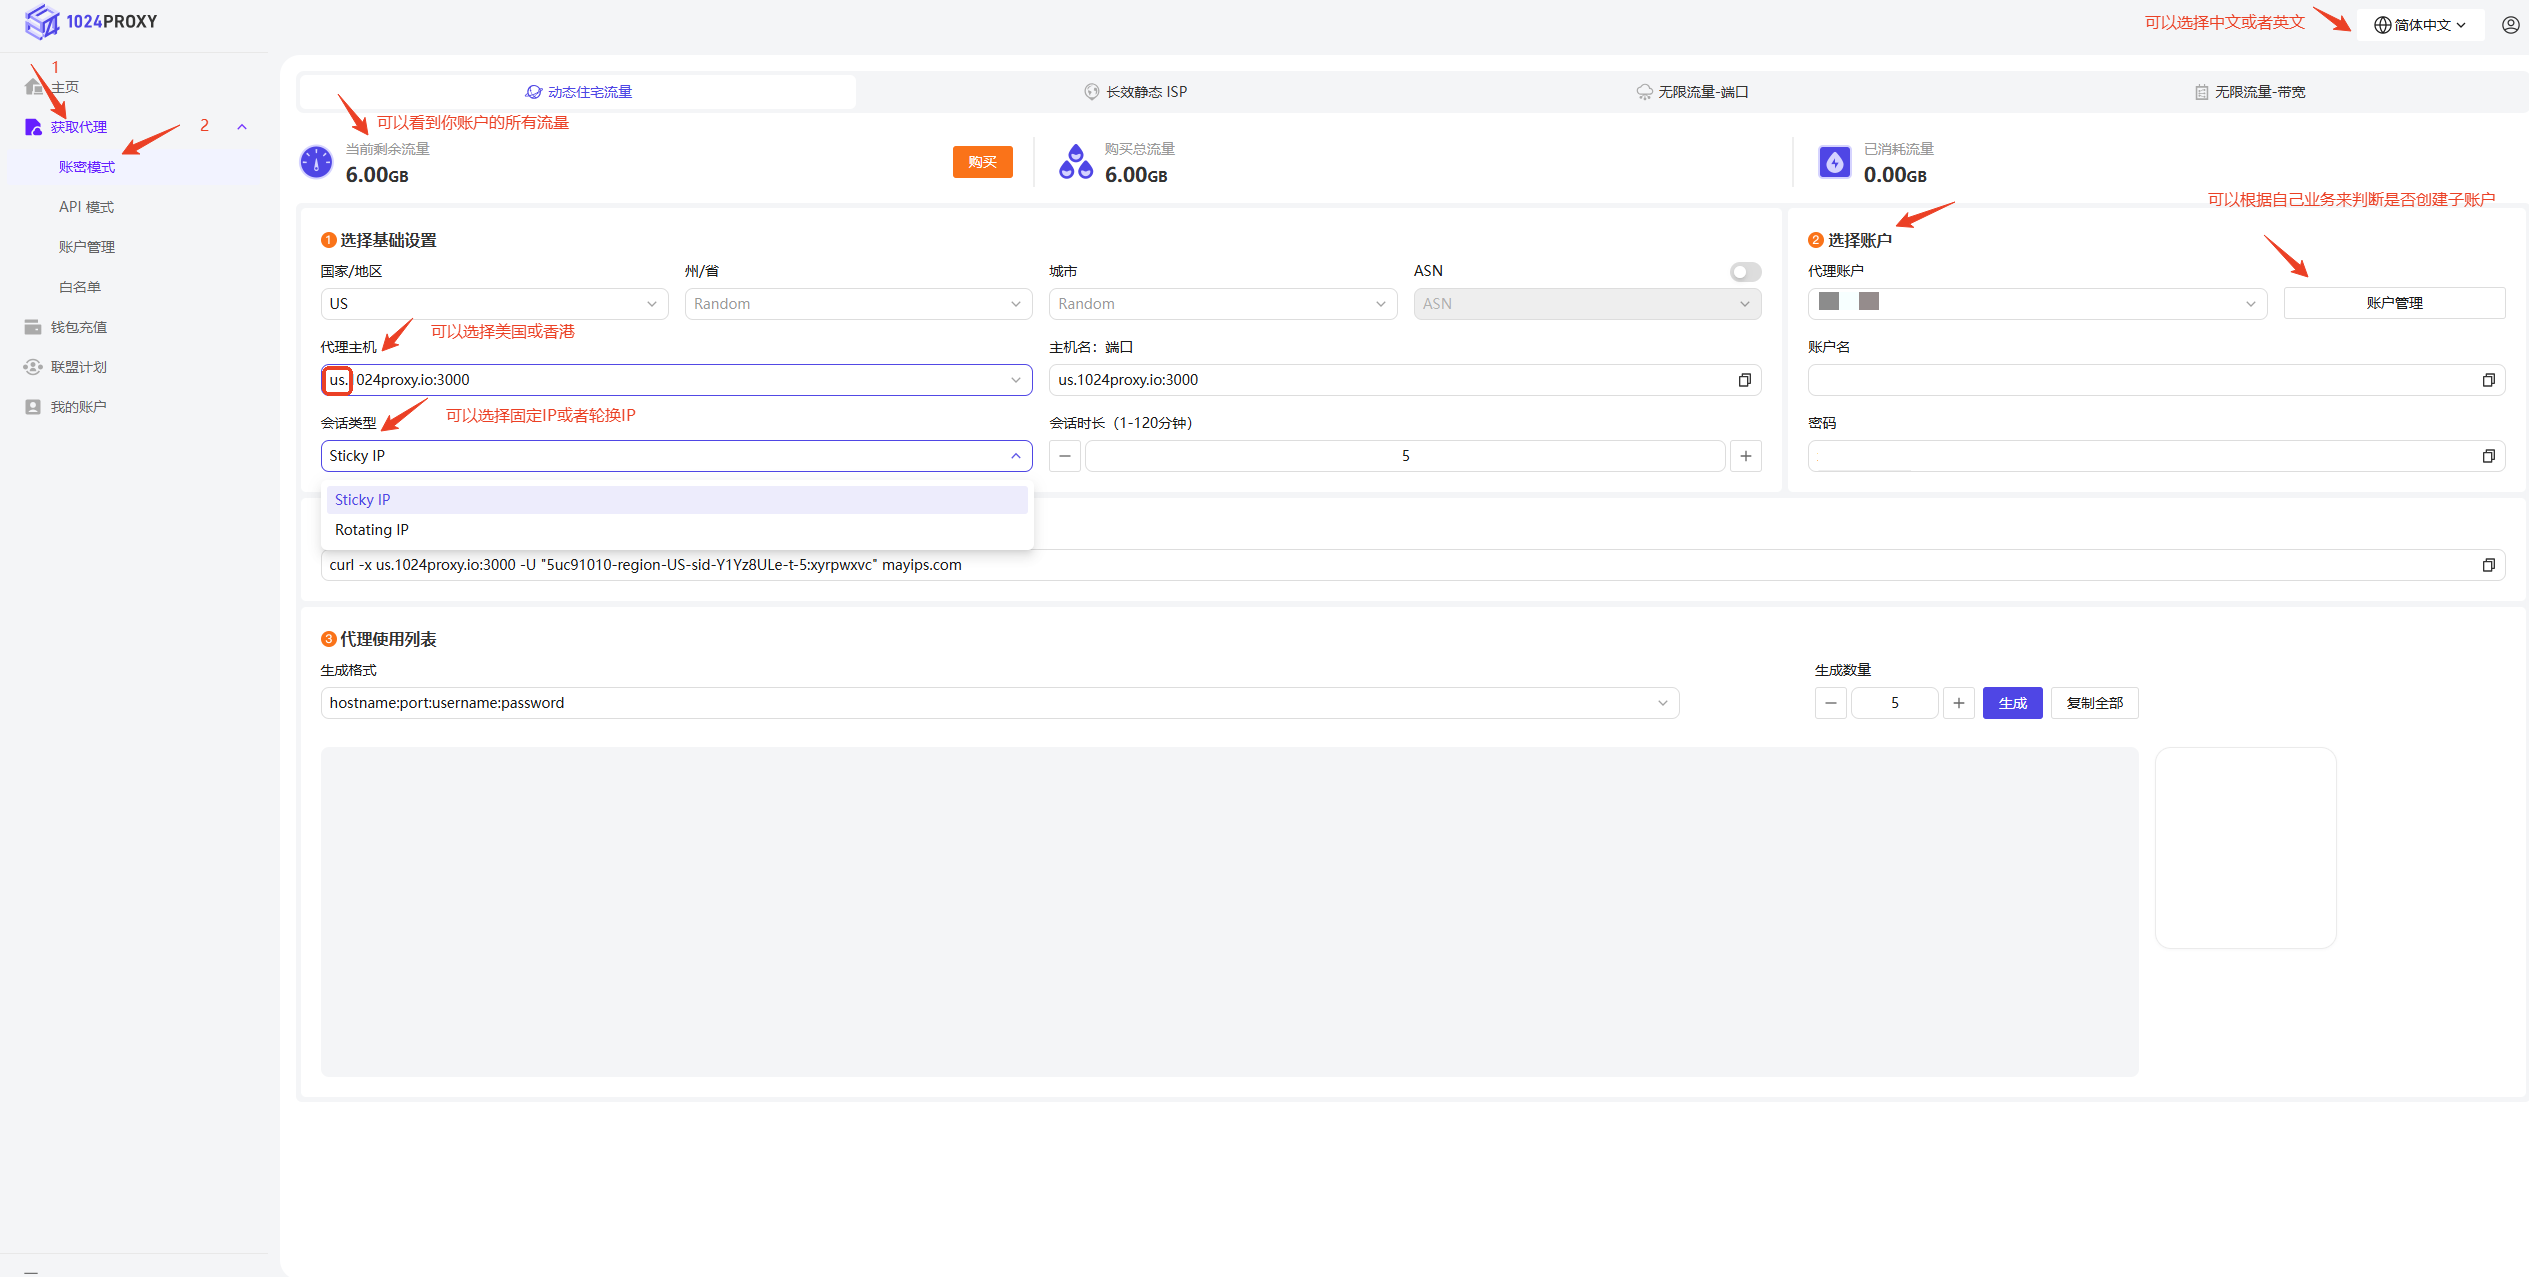
Task: Click the blue generate button
Action: (x=2012, y=703)
